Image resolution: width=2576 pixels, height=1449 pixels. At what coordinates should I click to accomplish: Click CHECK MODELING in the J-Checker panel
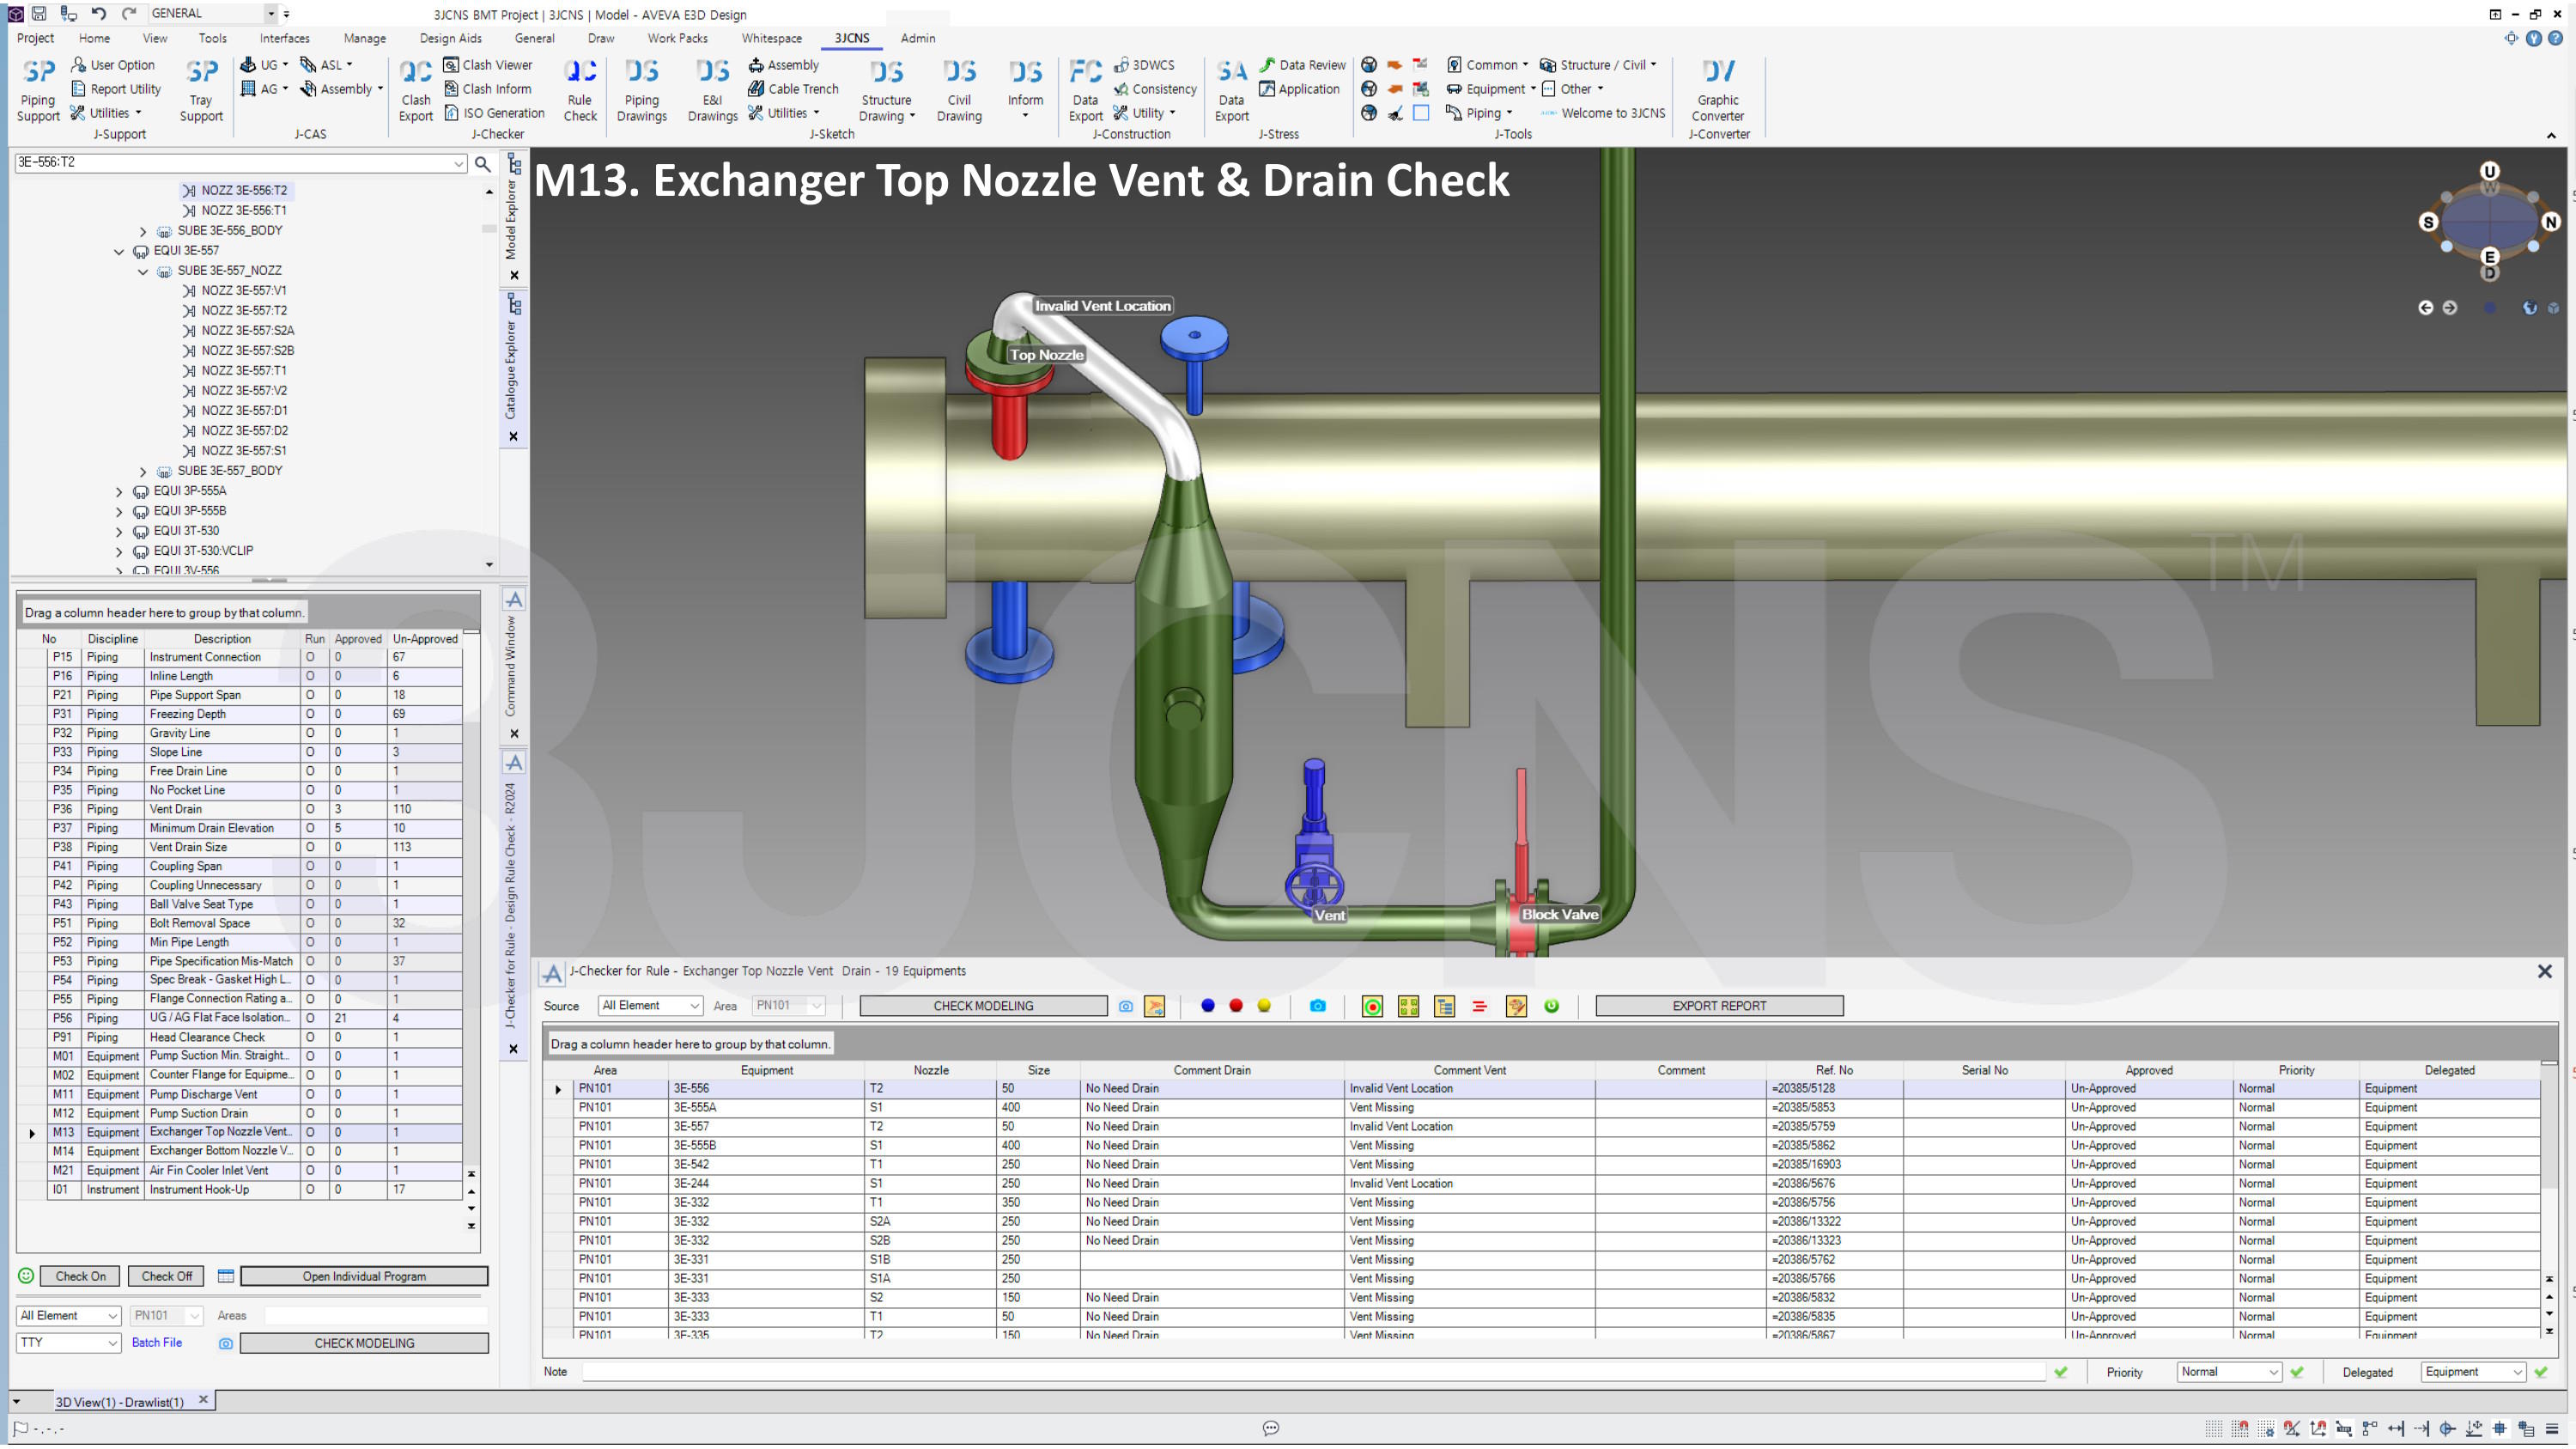[983, 1006]
